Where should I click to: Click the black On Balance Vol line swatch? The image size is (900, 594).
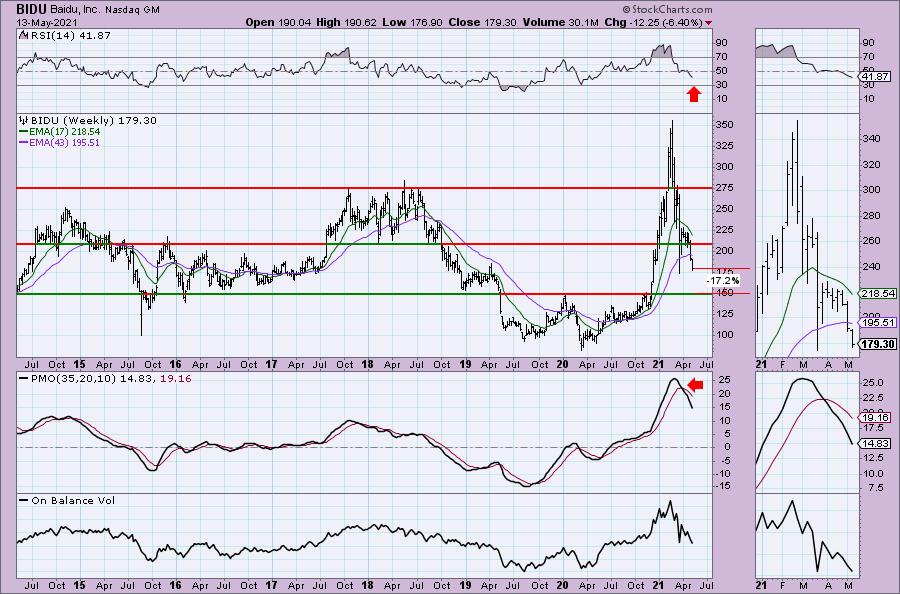[24, 500]
